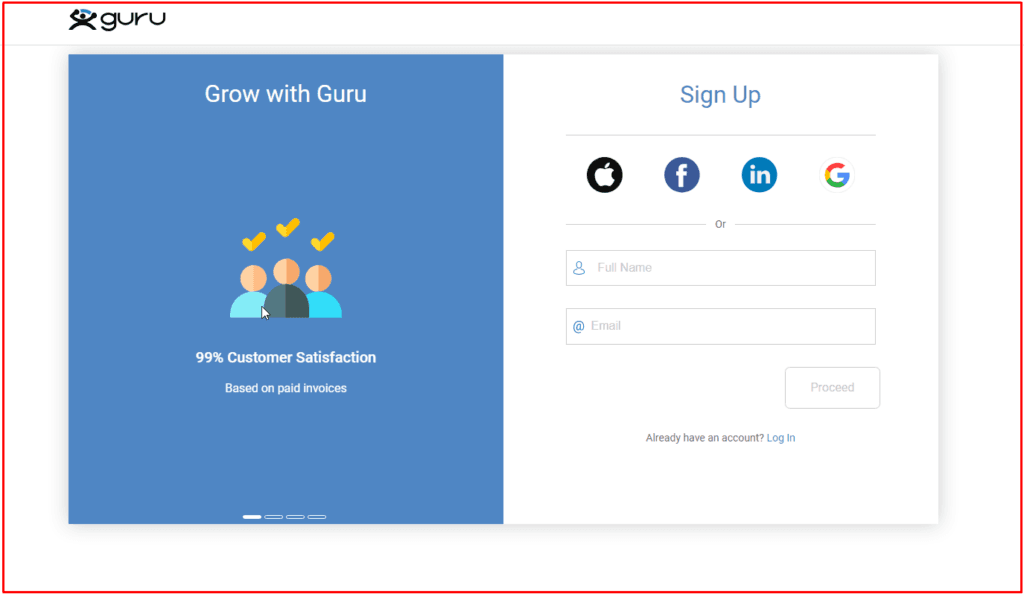Open the Log In link
Screen dimensions: 1024x594
[x=780, y=438]
